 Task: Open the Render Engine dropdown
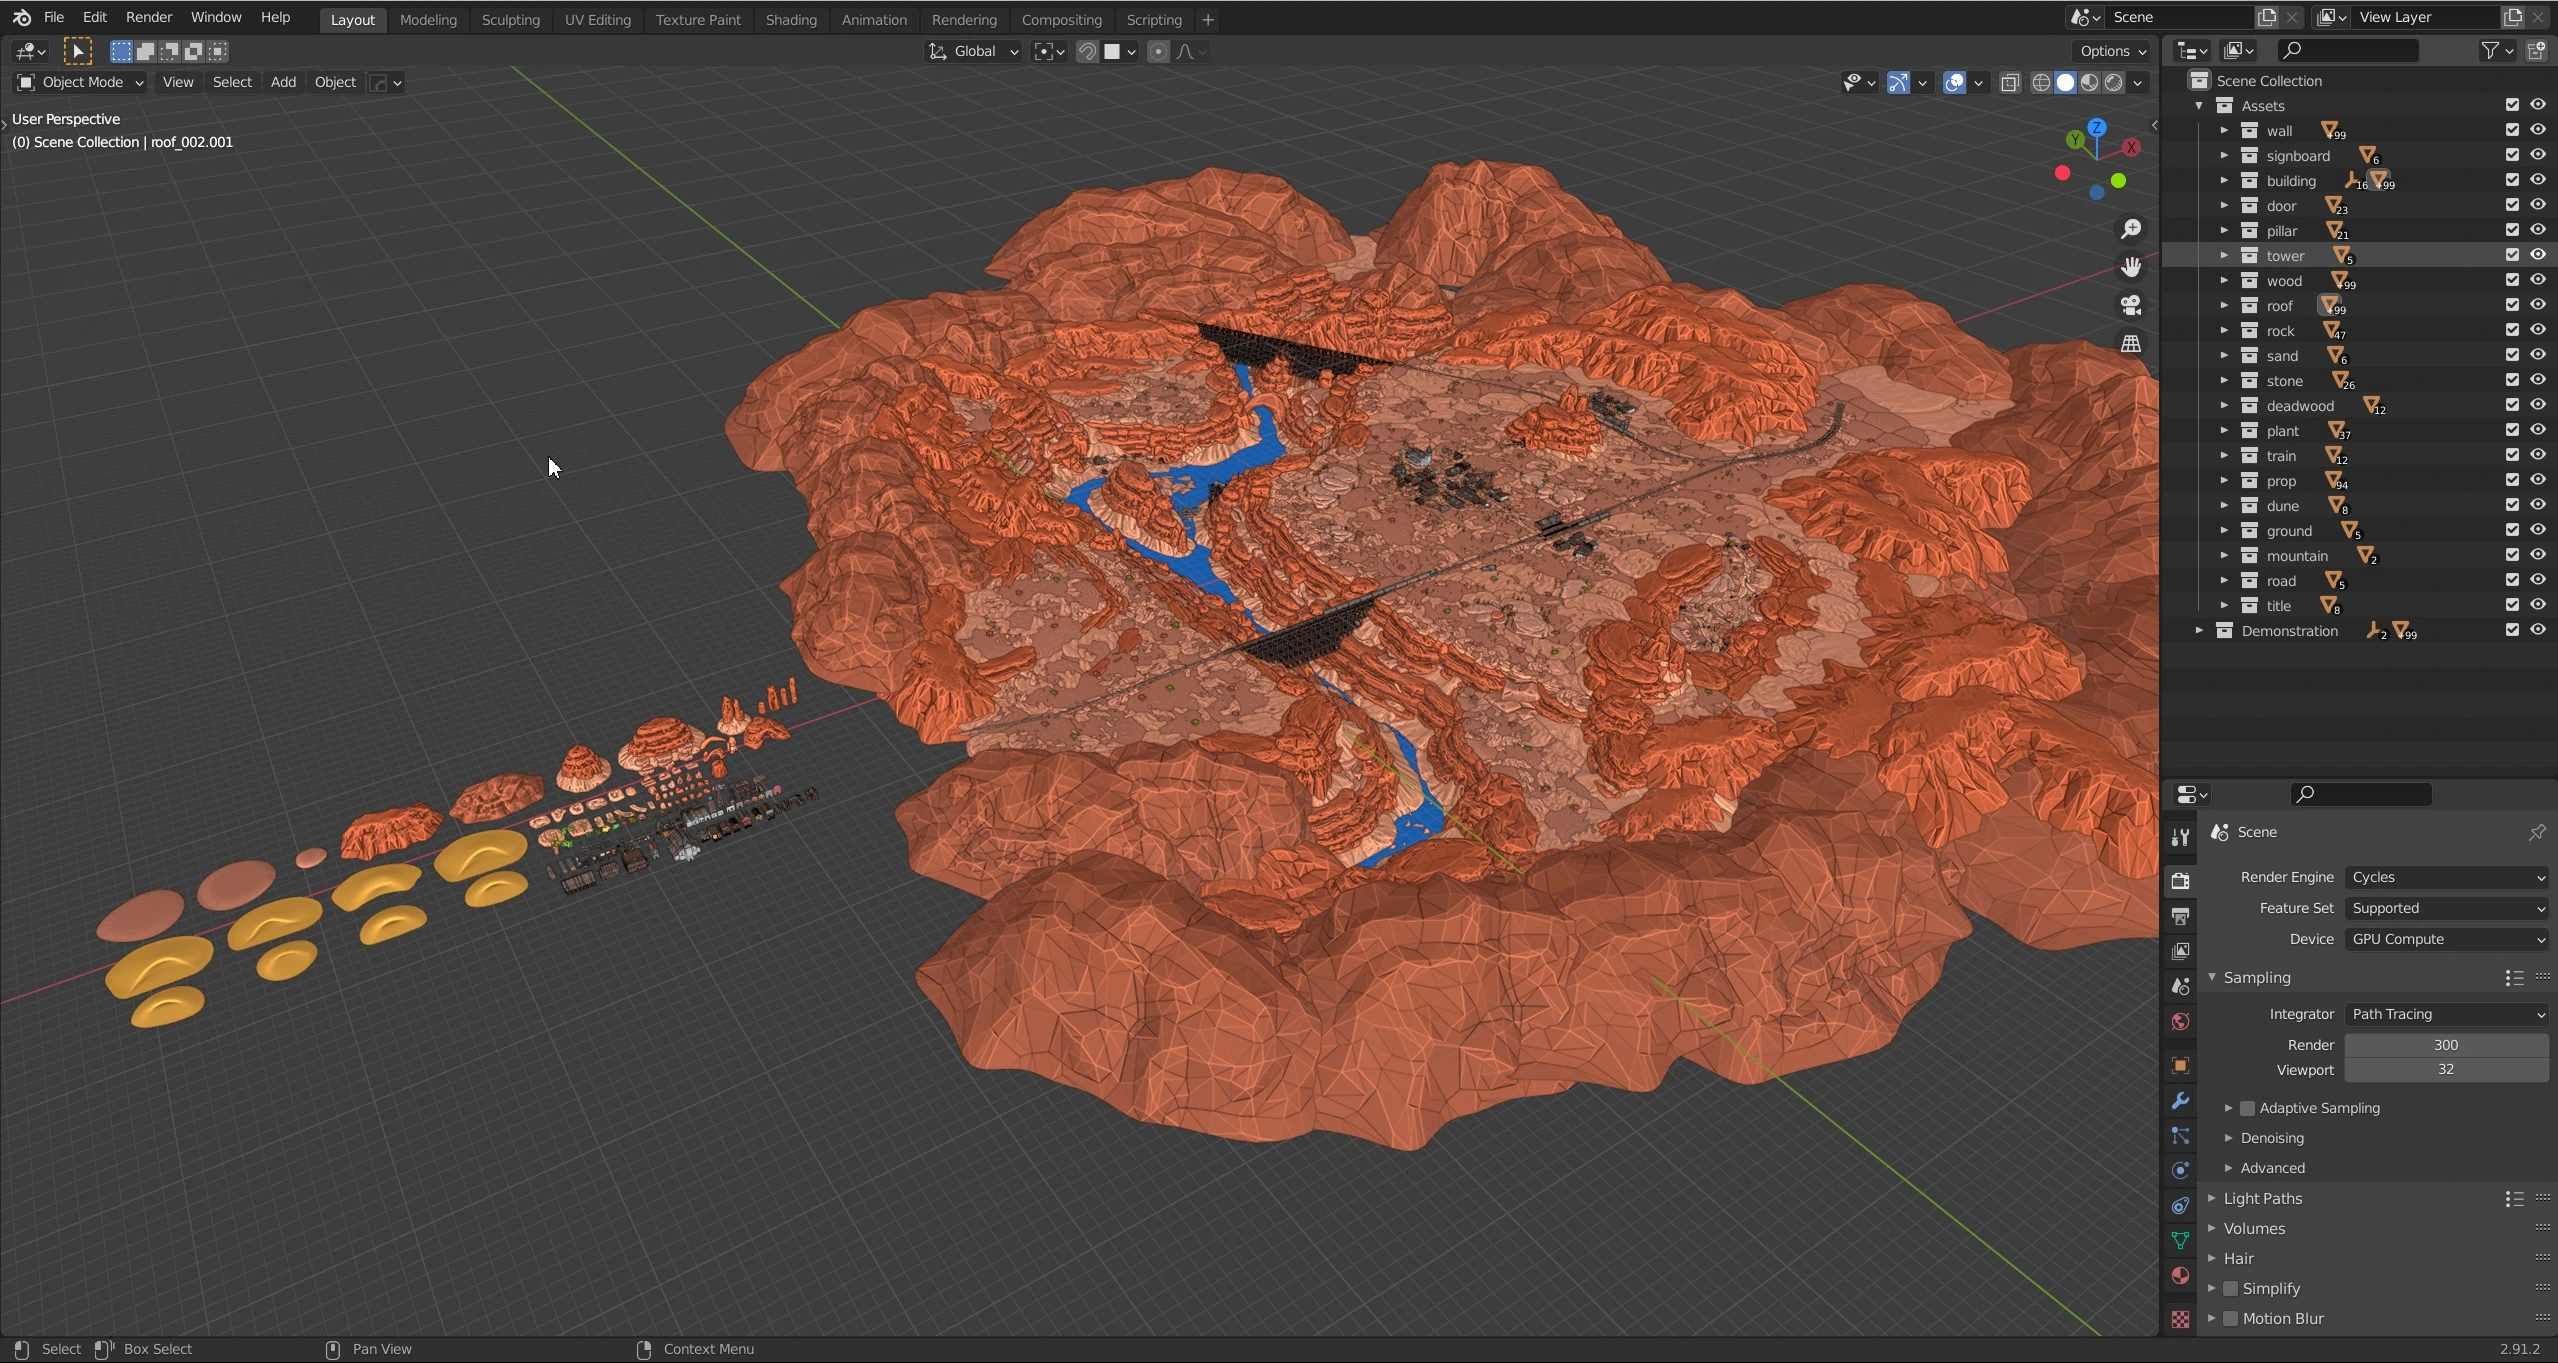pos(2445,877)
